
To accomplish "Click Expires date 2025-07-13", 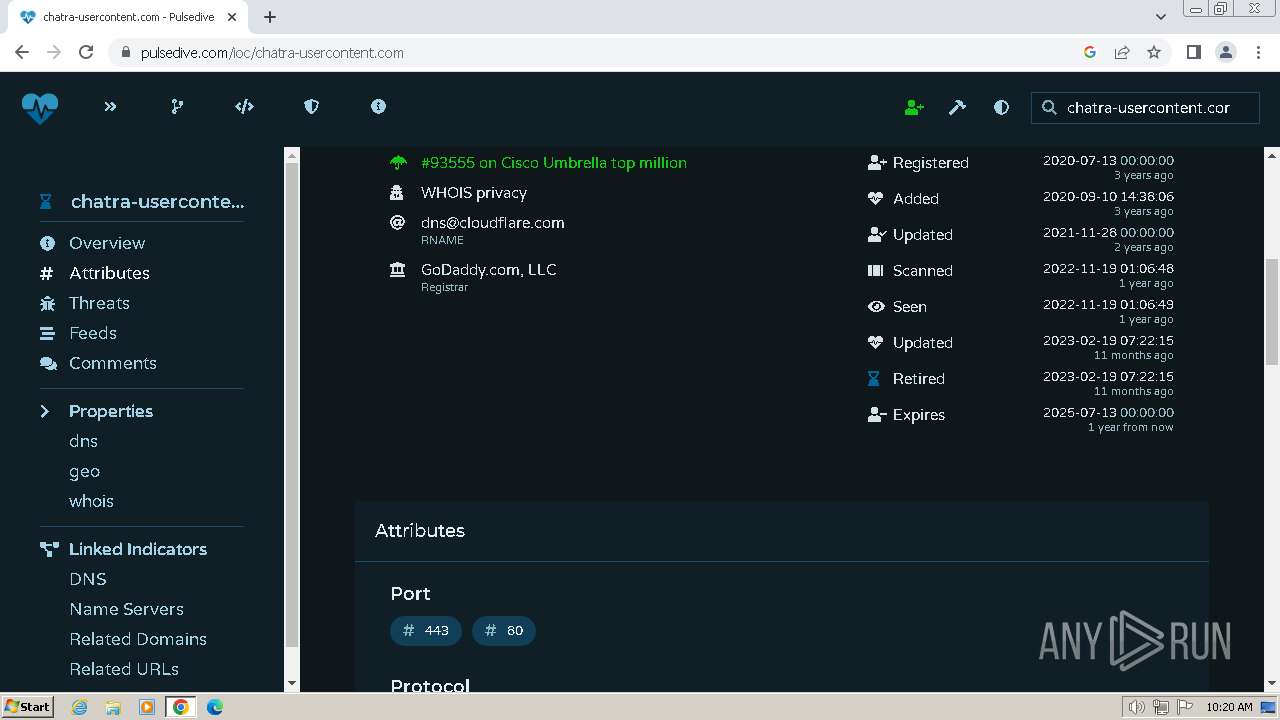I will [1108, 412].
